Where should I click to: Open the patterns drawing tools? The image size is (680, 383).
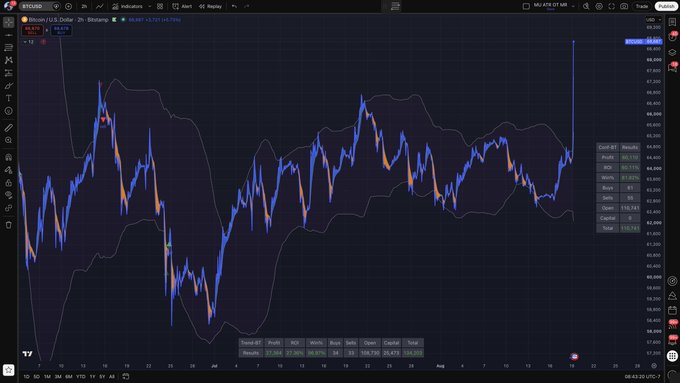click(9, 60)
